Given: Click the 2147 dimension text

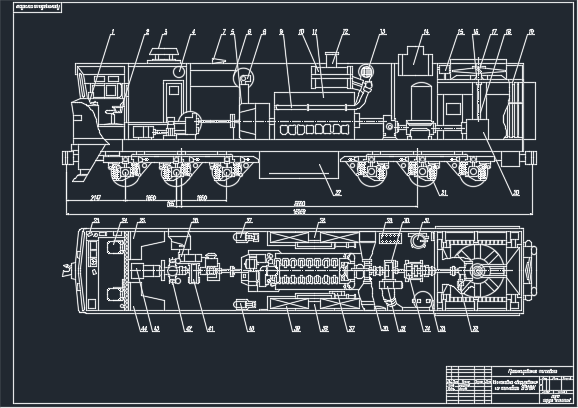Looking at the screenshot, I should [95, 198].
